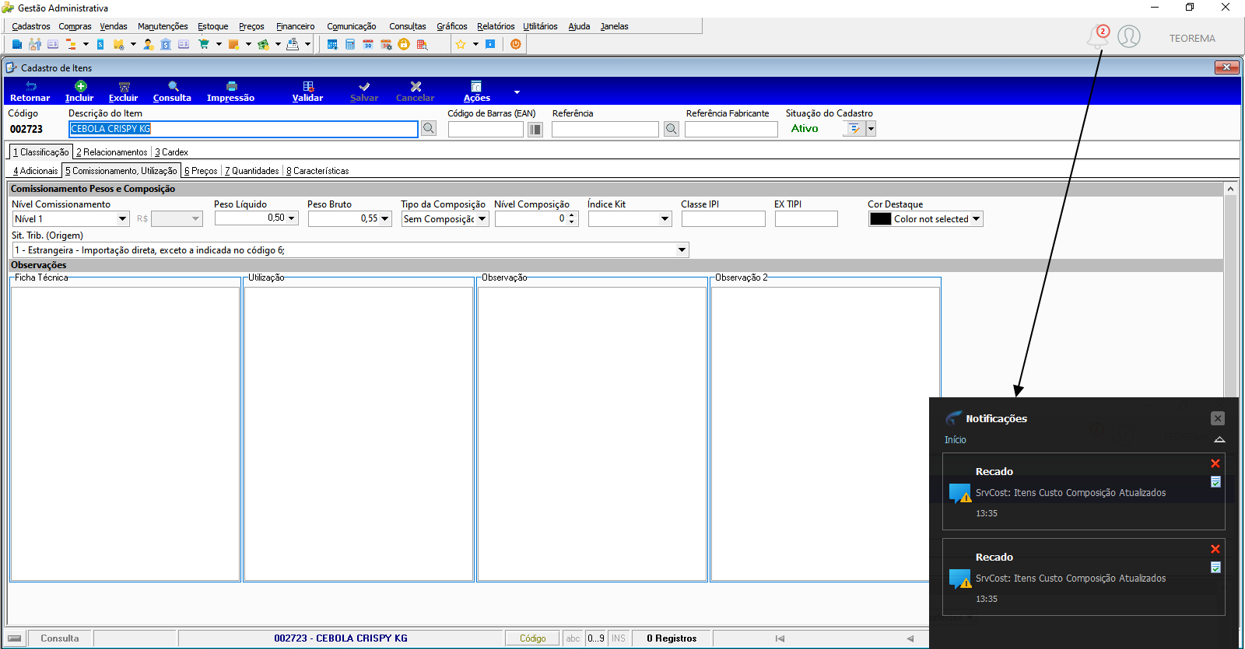Viewport: 1245px width, 649px height.
Task: Toggle abc mode in status bar
Action: [x=573, y=638]
